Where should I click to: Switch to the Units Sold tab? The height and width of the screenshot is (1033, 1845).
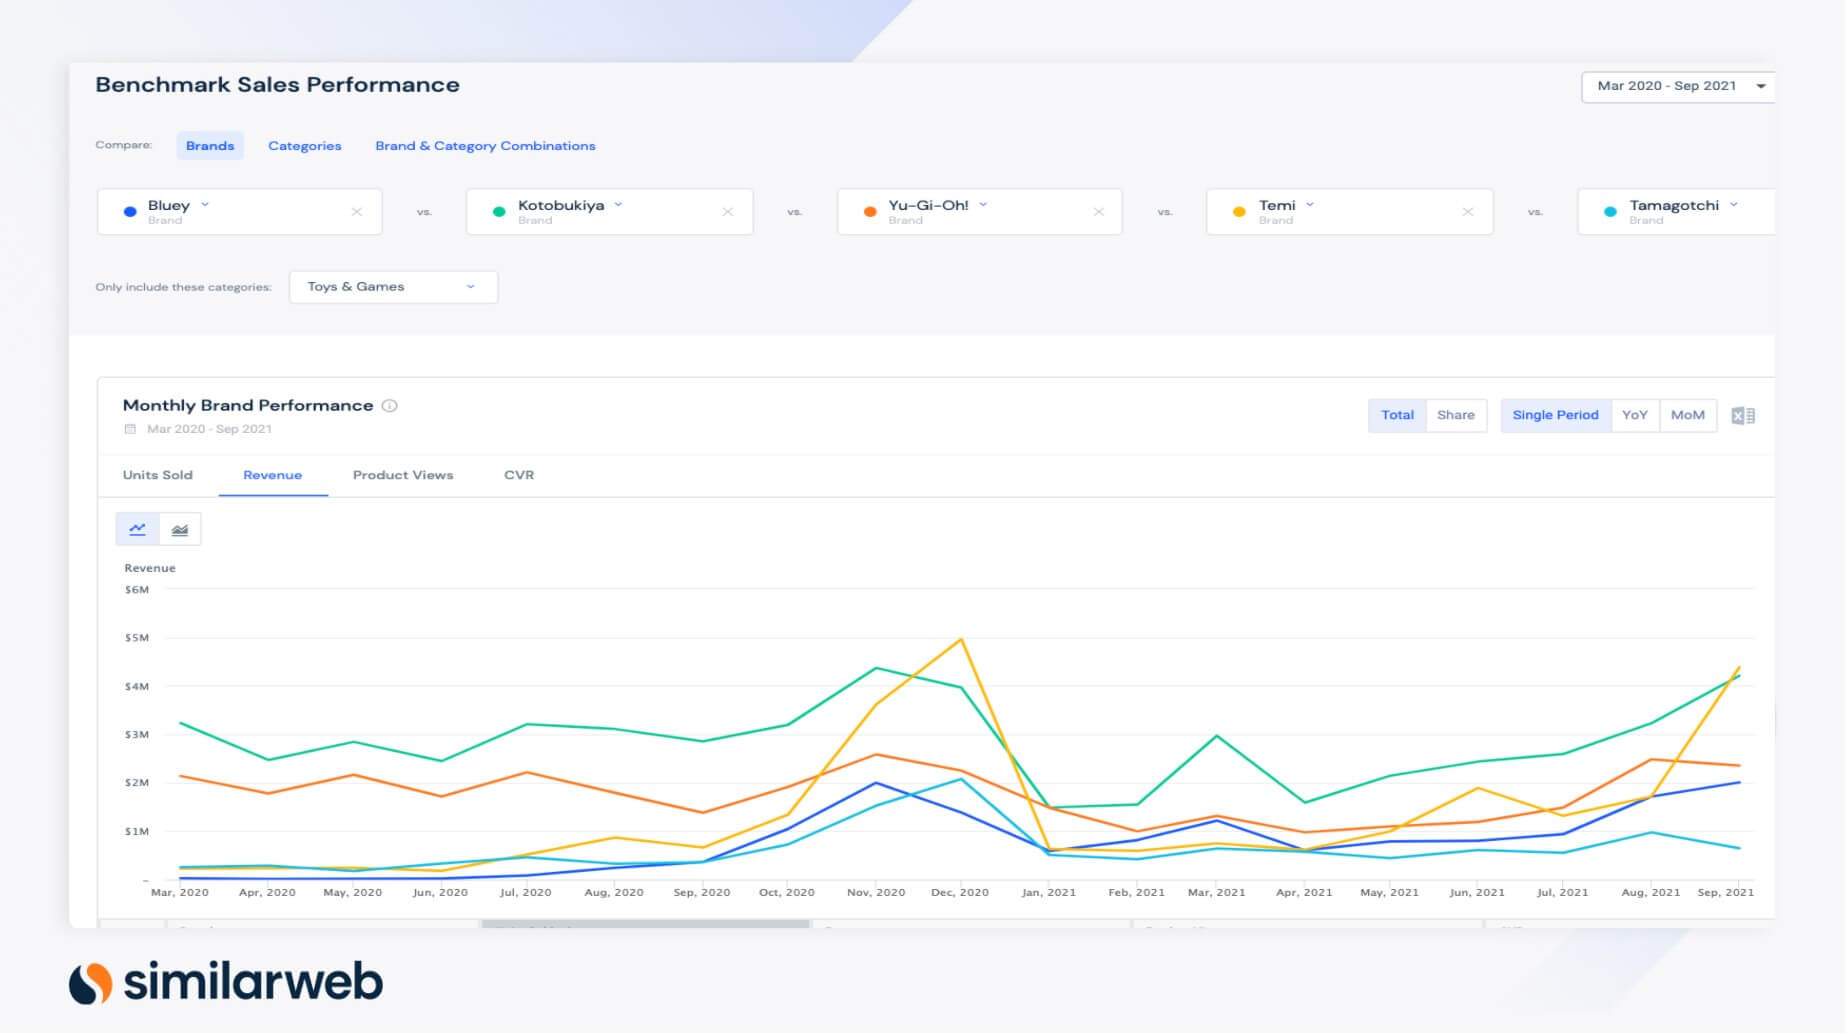[158, 475]
